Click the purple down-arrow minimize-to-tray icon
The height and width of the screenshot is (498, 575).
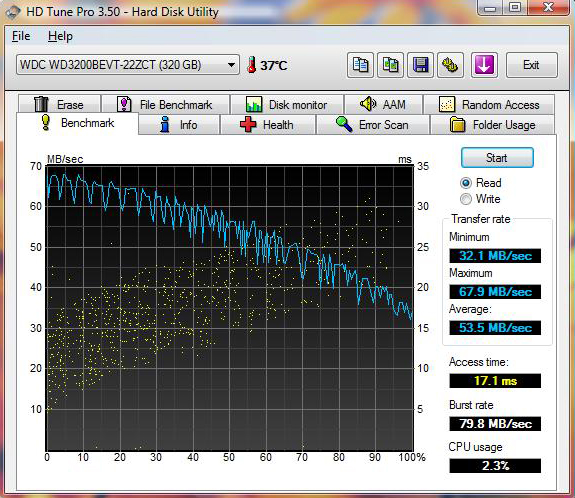[x=484, y=65]
